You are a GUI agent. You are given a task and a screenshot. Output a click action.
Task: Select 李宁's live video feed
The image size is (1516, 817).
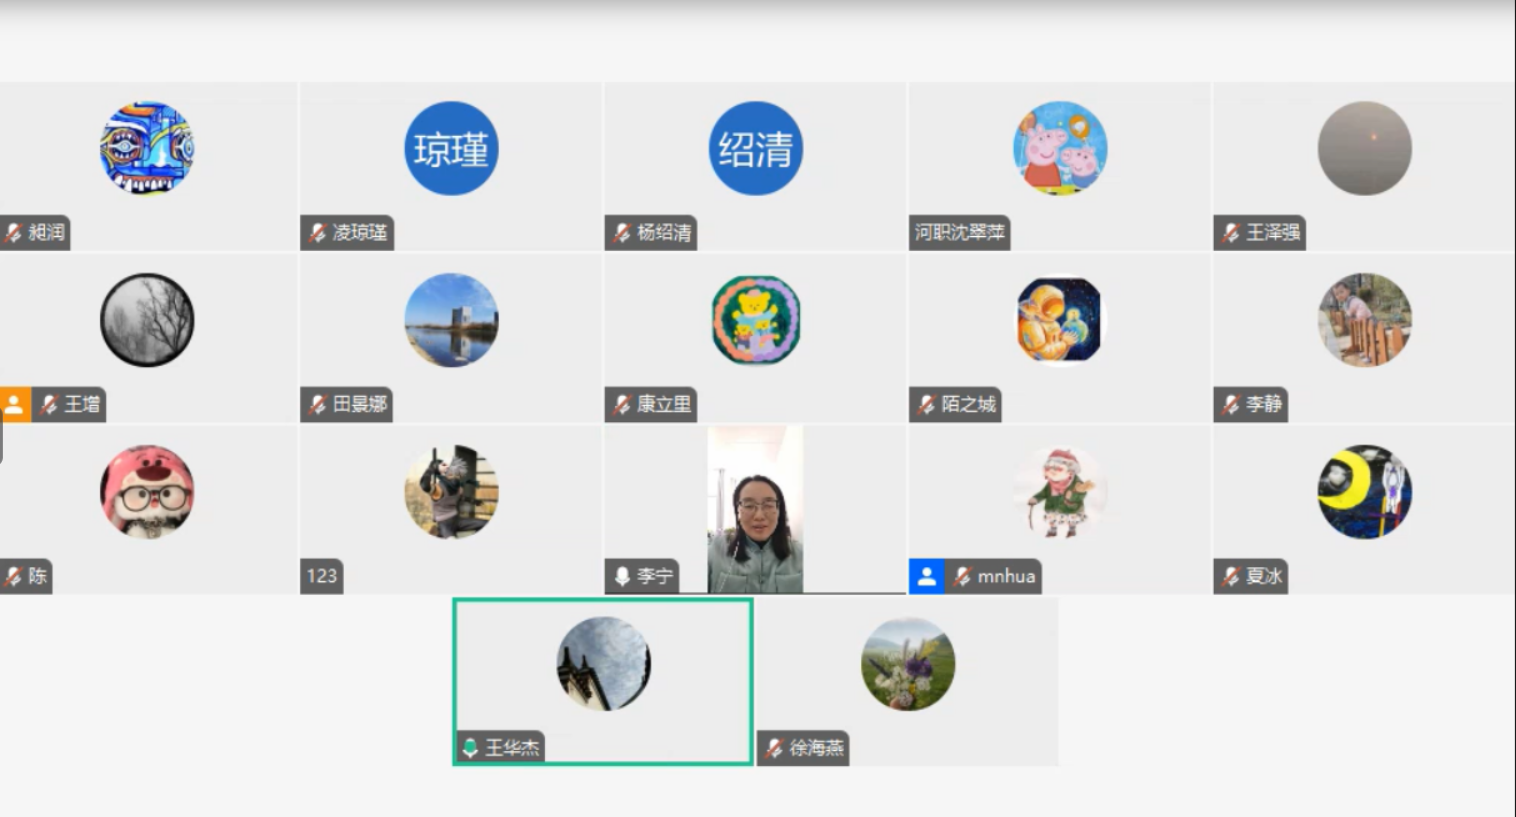[755, 510]
